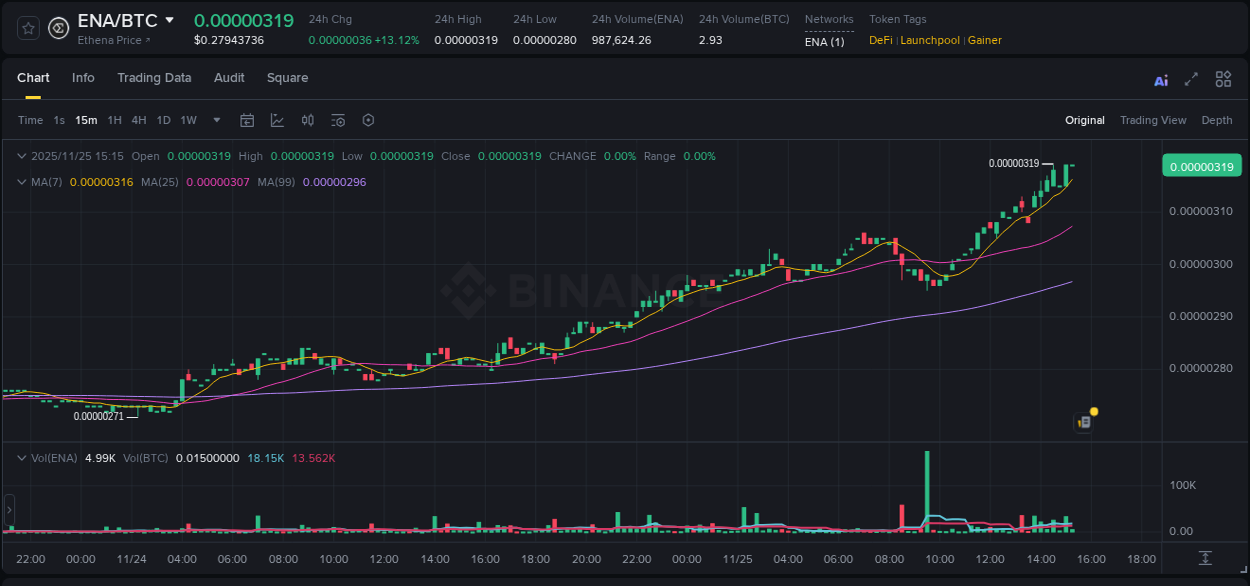Open the calendar date-range picker
Image resolution: width=1250 pixels, height=586 pixels.
(247, 120)
